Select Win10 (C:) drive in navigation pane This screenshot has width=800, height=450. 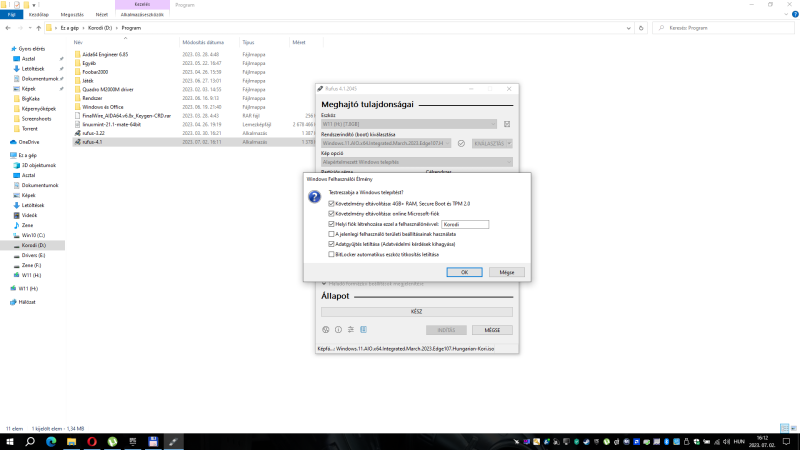click(x=33, y=235)
